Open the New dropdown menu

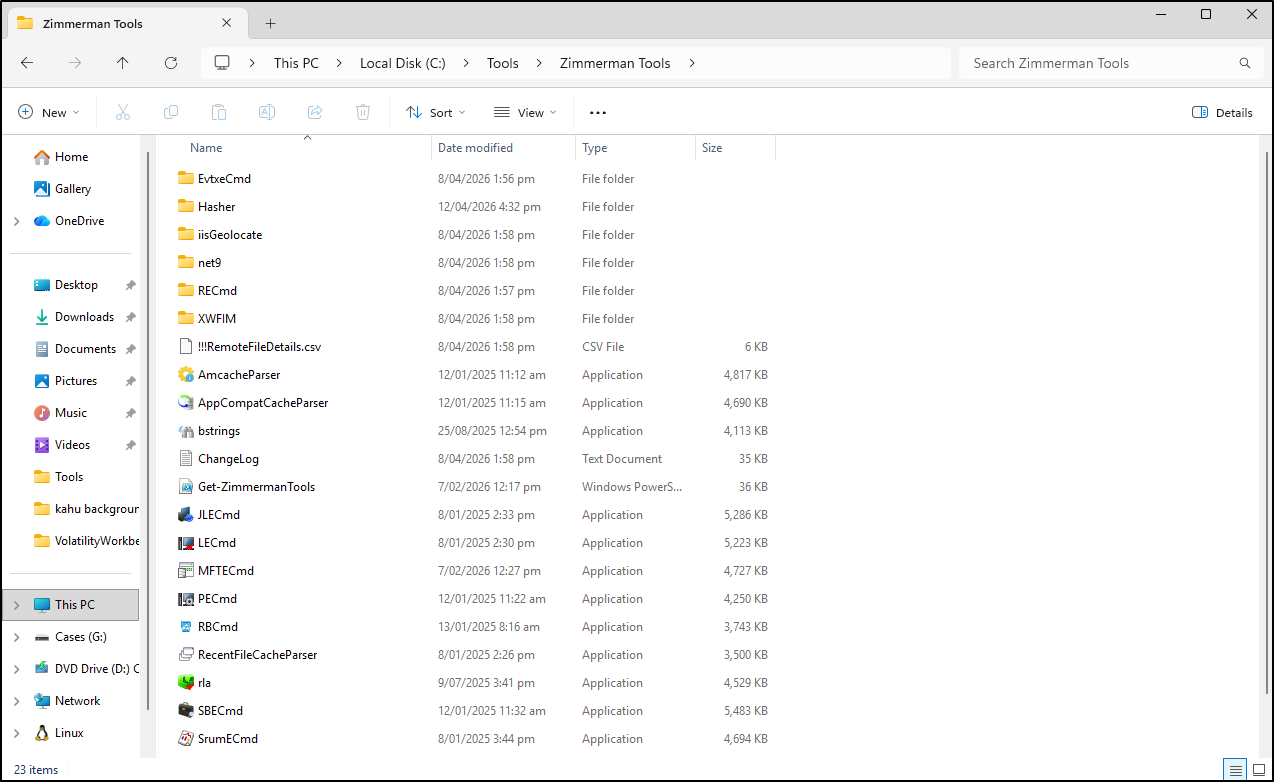tap(49, 113)
